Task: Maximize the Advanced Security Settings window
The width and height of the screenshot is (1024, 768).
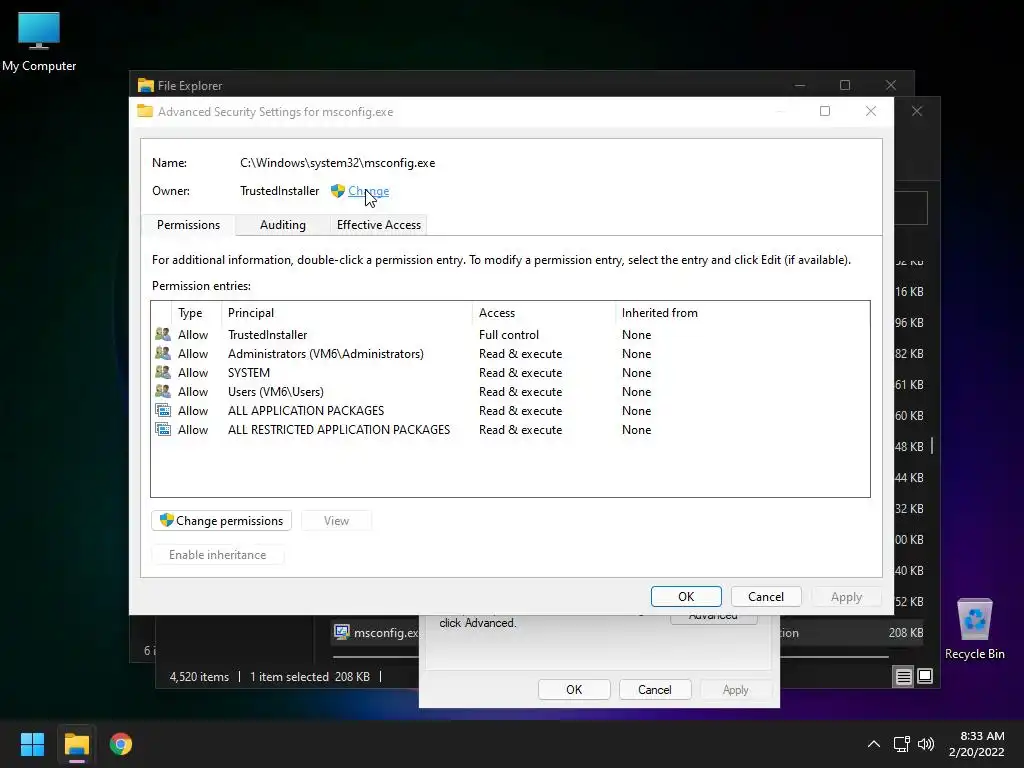Action: tap(825, 111)
